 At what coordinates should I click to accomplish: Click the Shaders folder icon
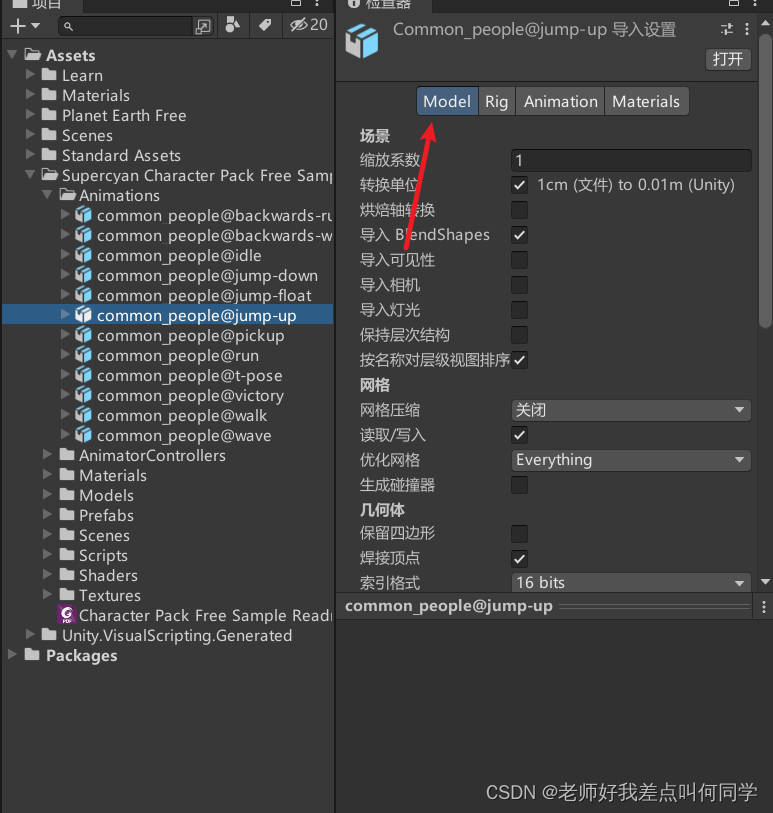pyautogui.click(x=67, y=574)
